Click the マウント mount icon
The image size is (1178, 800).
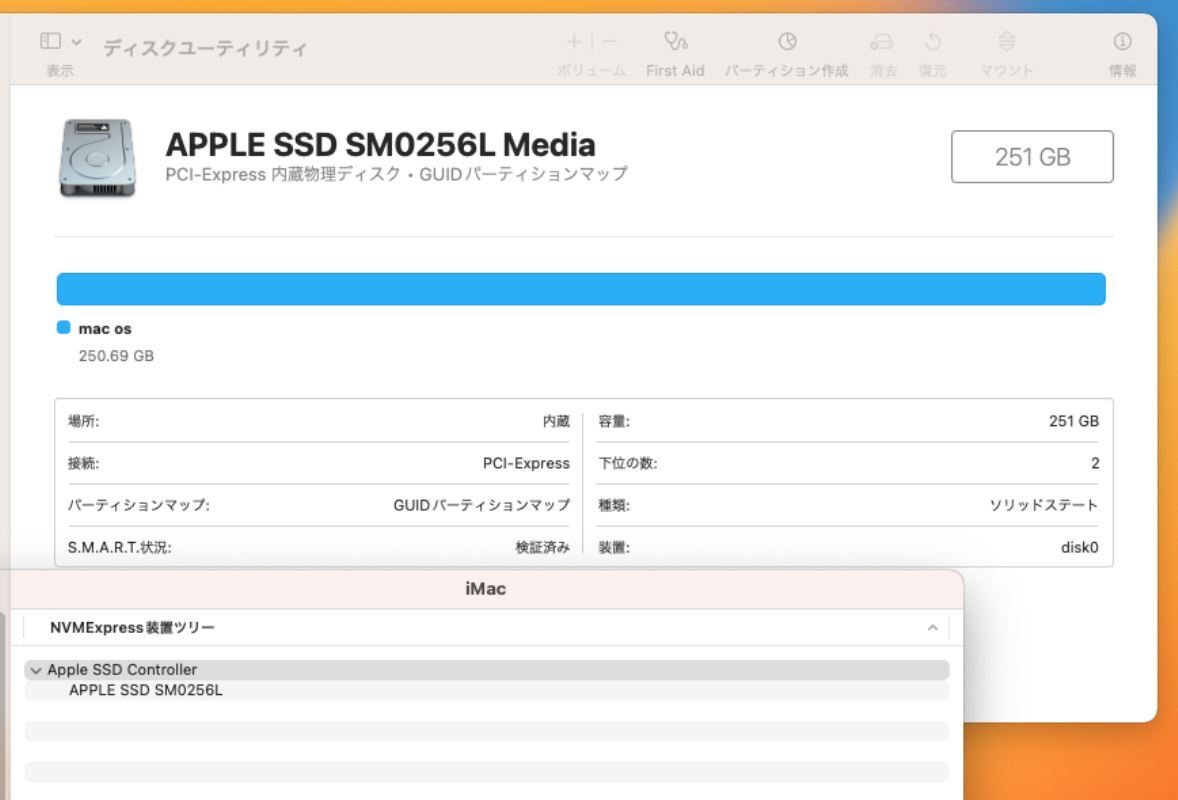pyautogui.click(x=1007, y=41)
